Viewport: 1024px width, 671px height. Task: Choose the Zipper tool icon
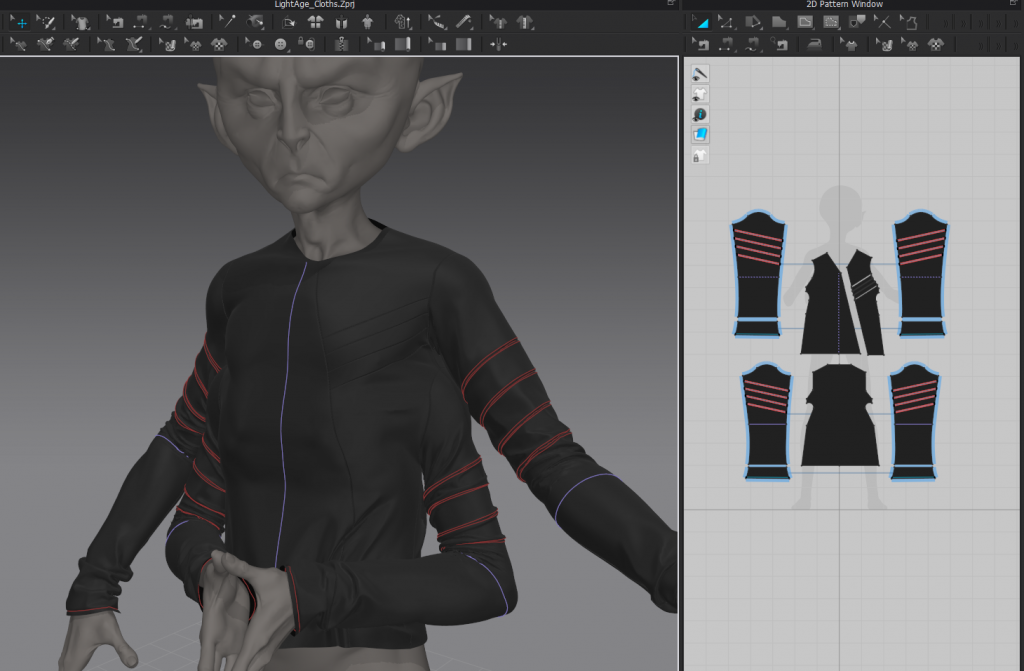[x=342, y=44]
